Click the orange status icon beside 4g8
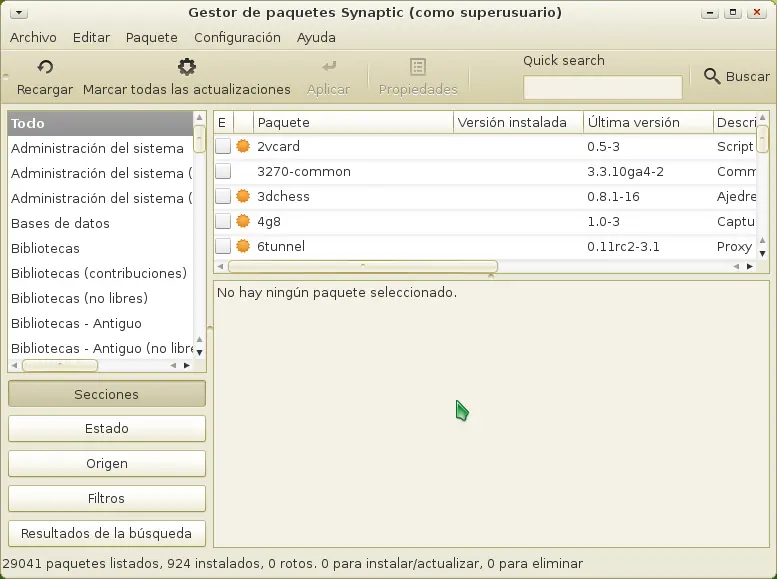Screen dimensions: 777x579 click(x=243, y=221)
